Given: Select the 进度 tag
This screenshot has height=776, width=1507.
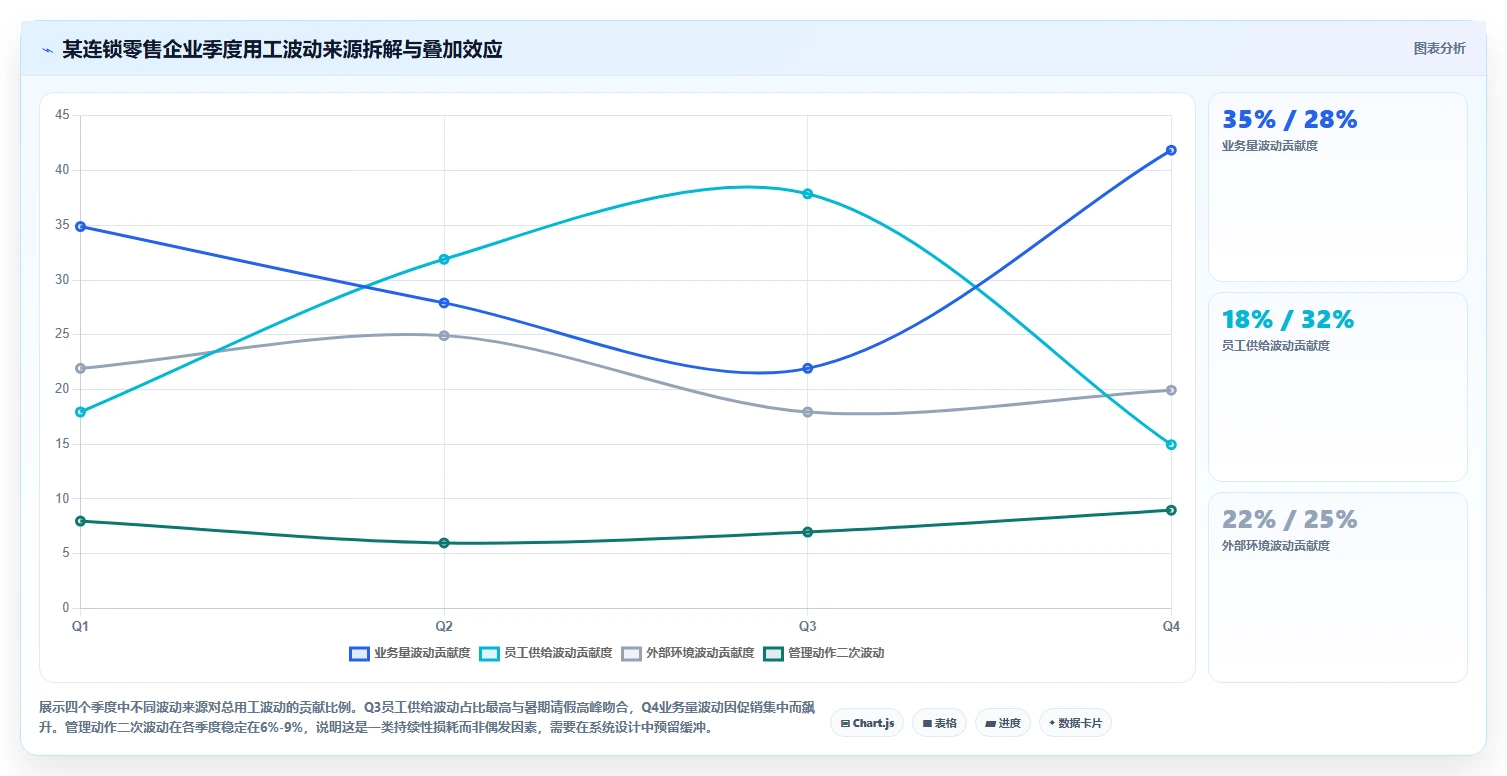Looking at the screenshot, I should pos(1003,722).
